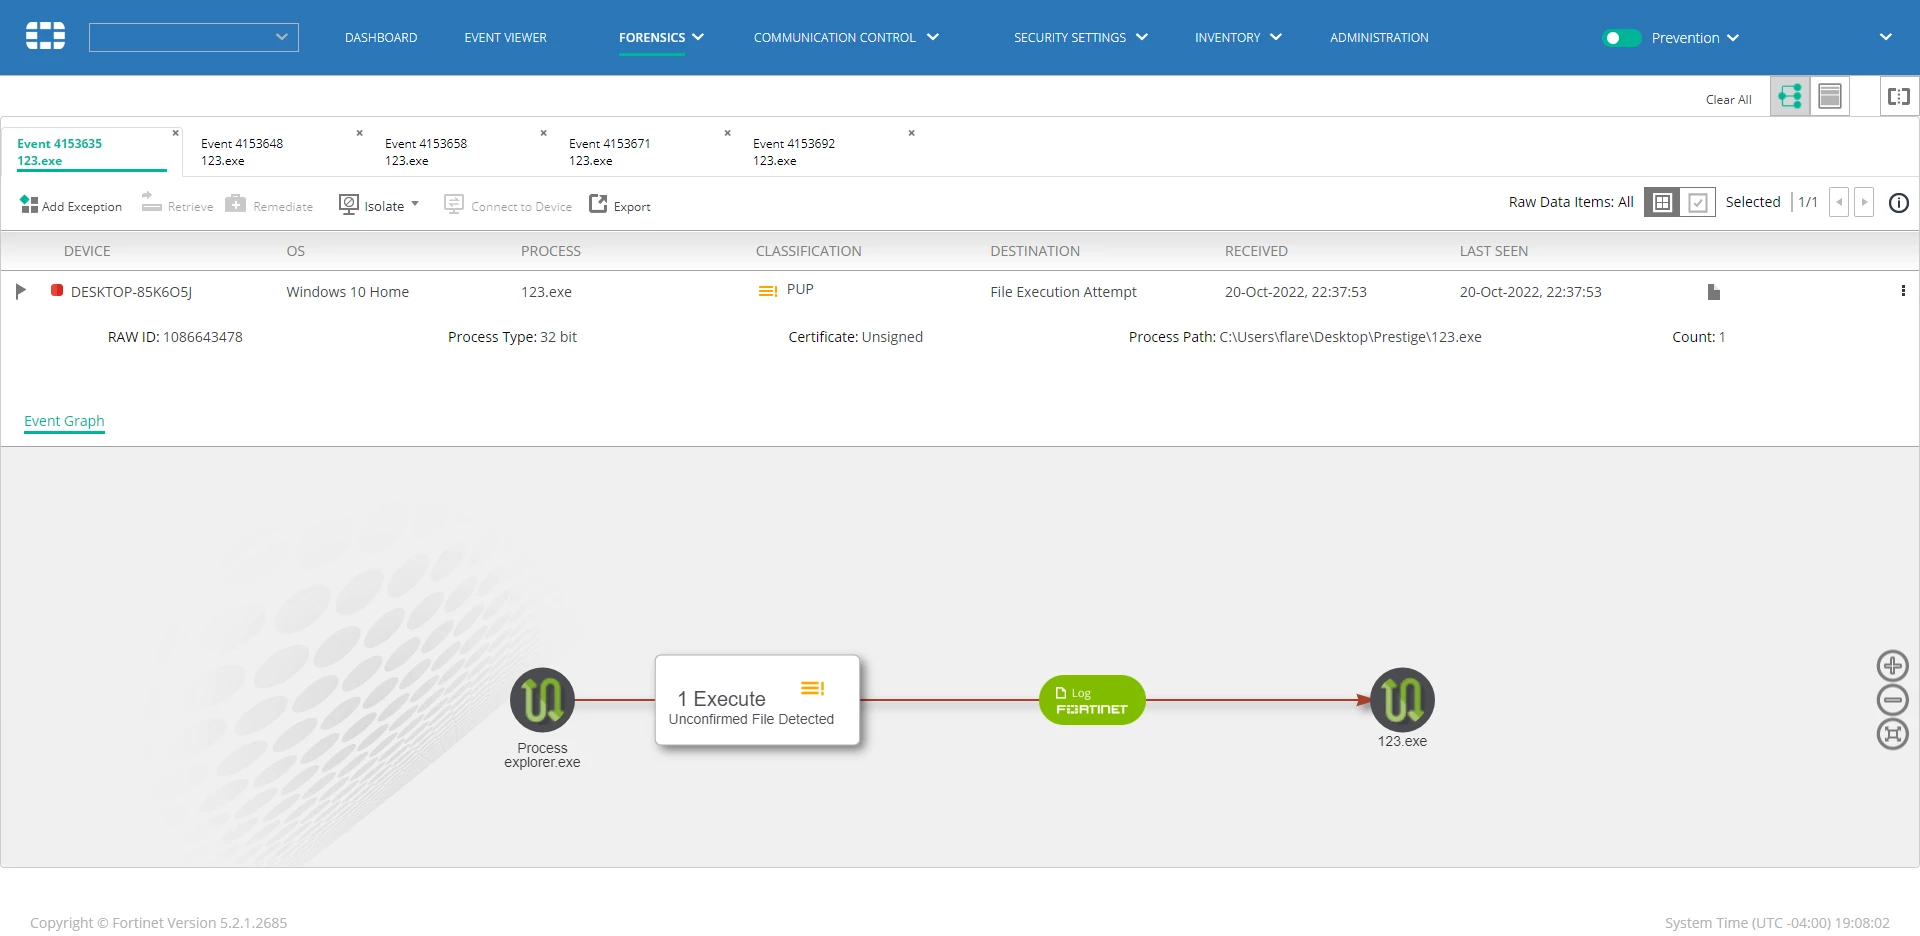
Task: Sort by the CLASSIFICATION column header
Action: pyautogui.click(x=808, y=251)
